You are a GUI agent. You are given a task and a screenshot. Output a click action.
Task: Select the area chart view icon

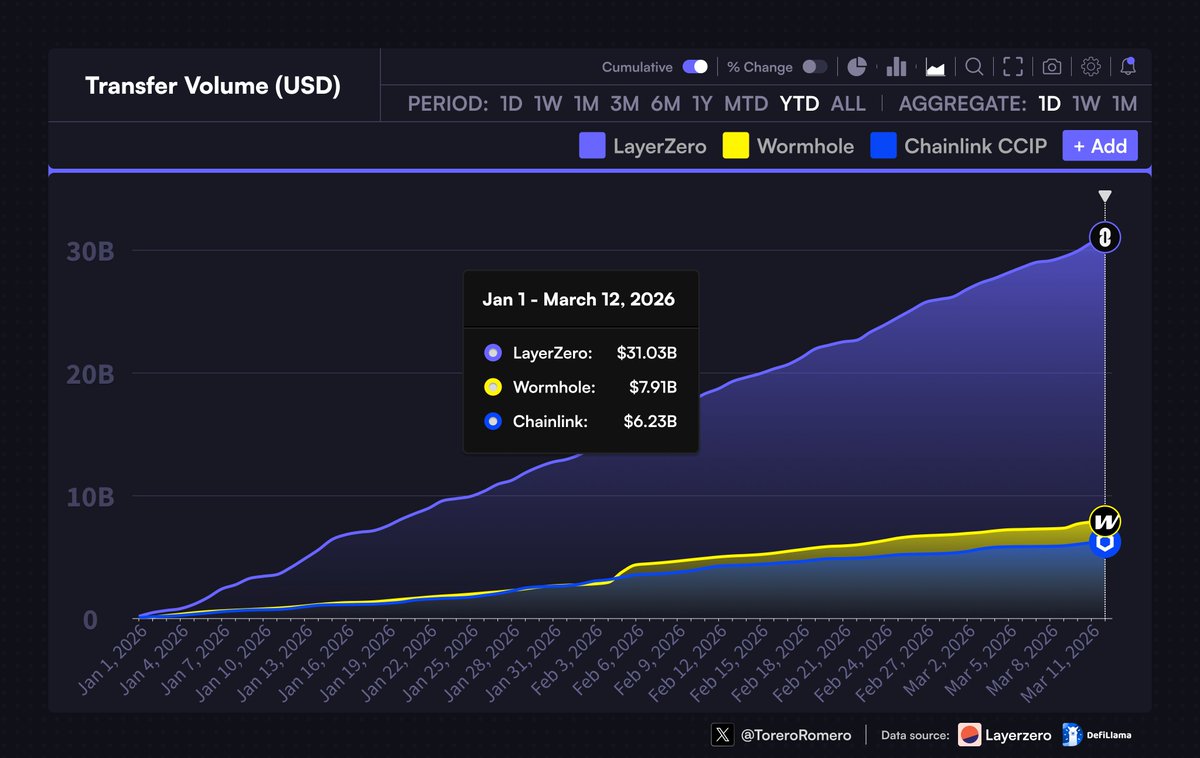pos(936,67)
